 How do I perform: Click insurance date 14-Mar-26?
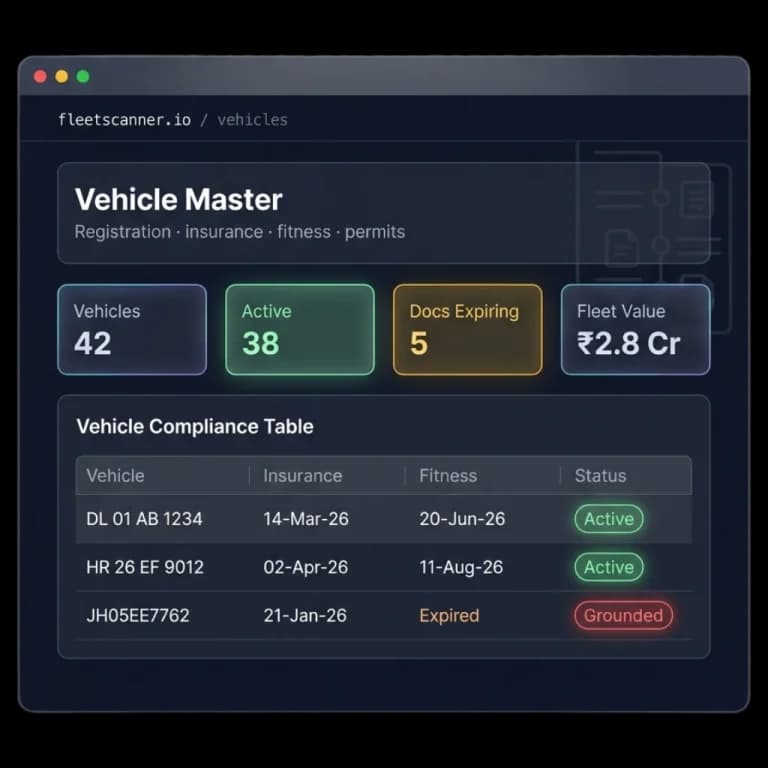pyautogui.click(x=306, y=519)
